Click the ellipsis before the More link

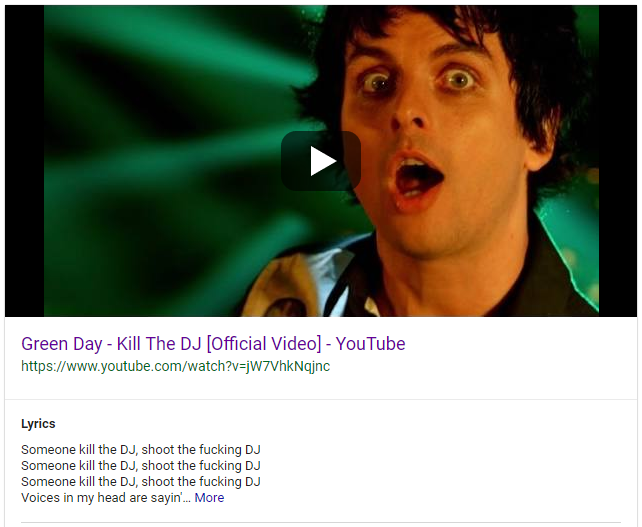(187, 500)
